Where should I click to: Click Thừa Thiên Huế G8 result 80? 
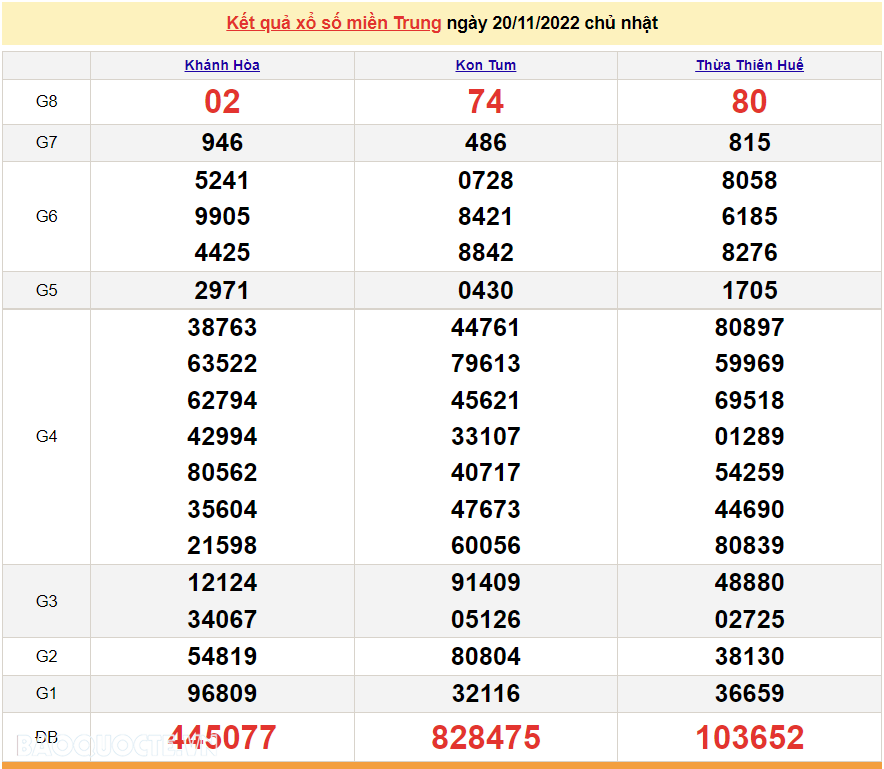coord(749,102)
